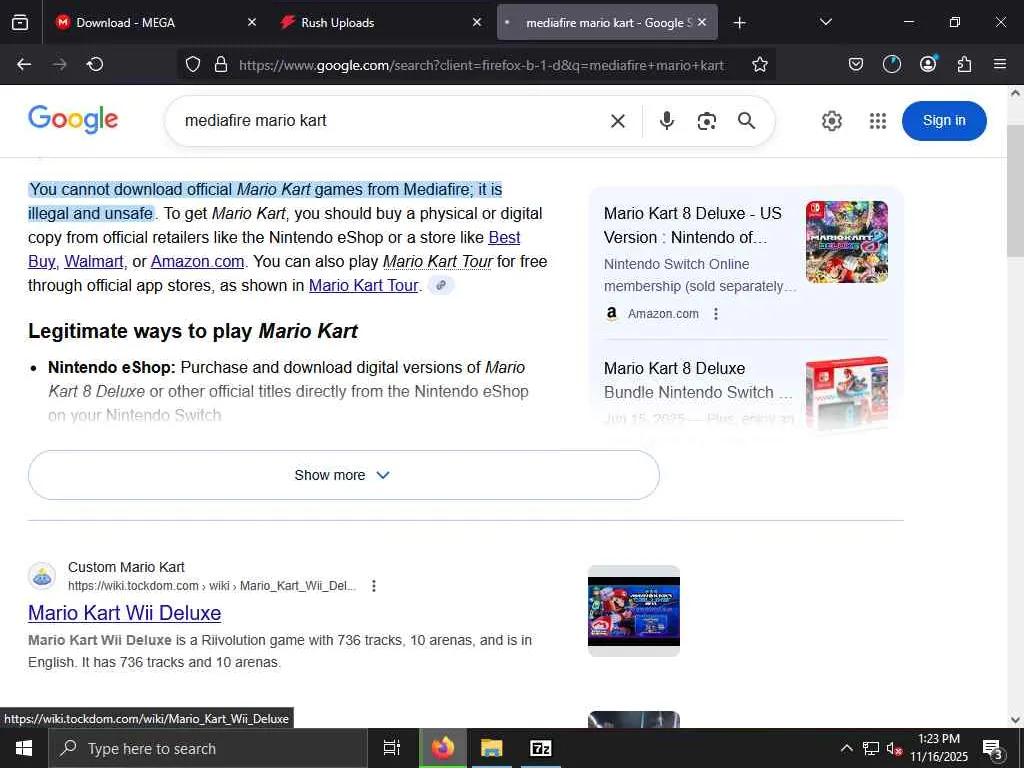Open the Extensions puzzle icon
Image resolution: width=1024 pixels, height=768 pixels.
tap(965, 64)
